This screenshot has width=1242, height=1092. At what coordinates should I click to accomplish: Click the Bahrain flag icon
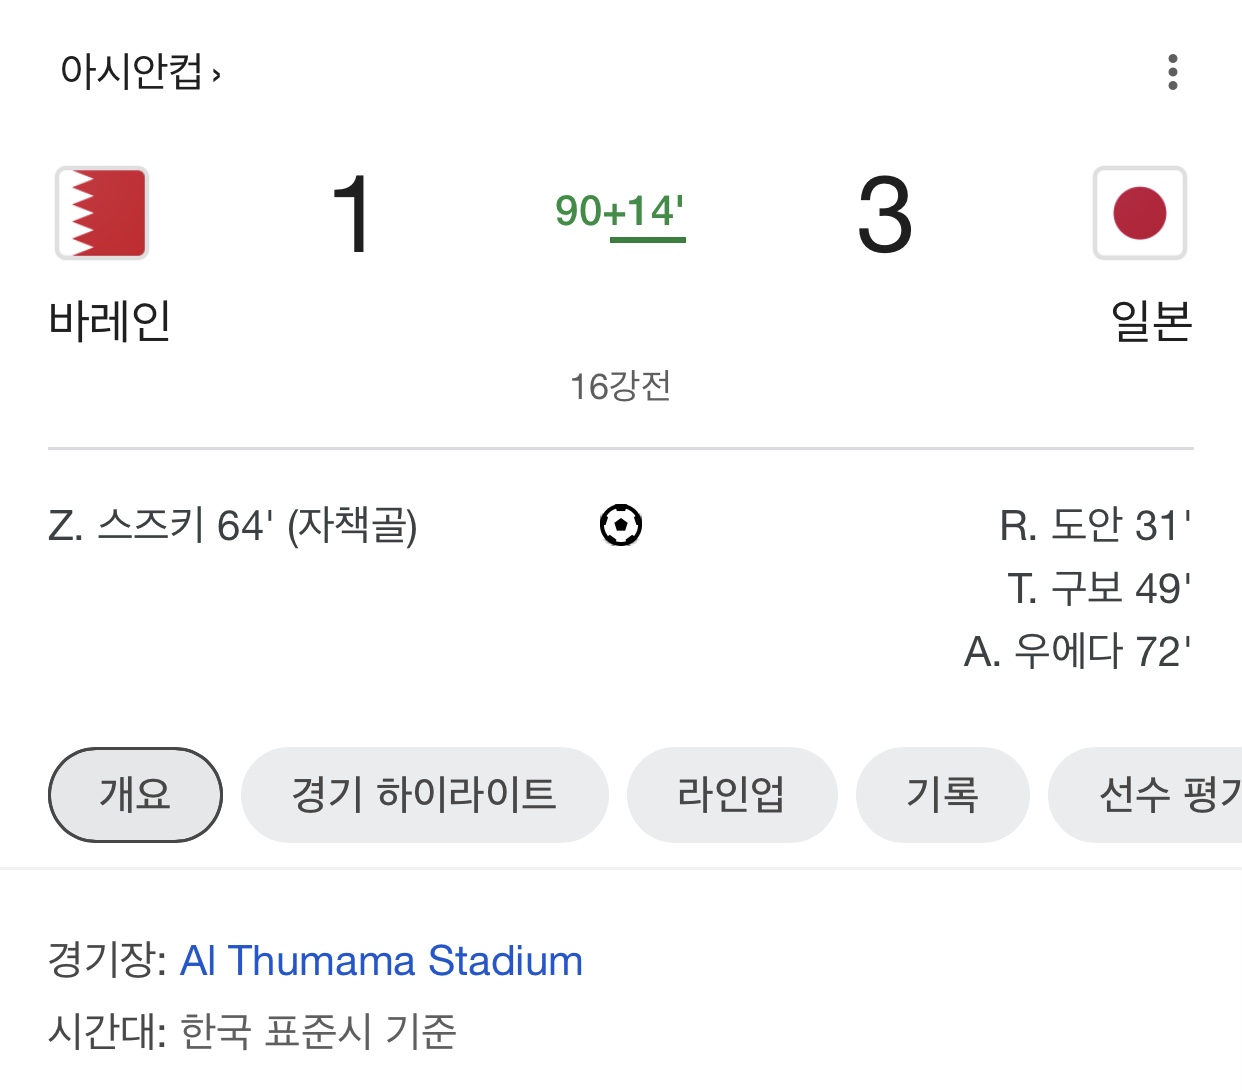pos(102,213)
